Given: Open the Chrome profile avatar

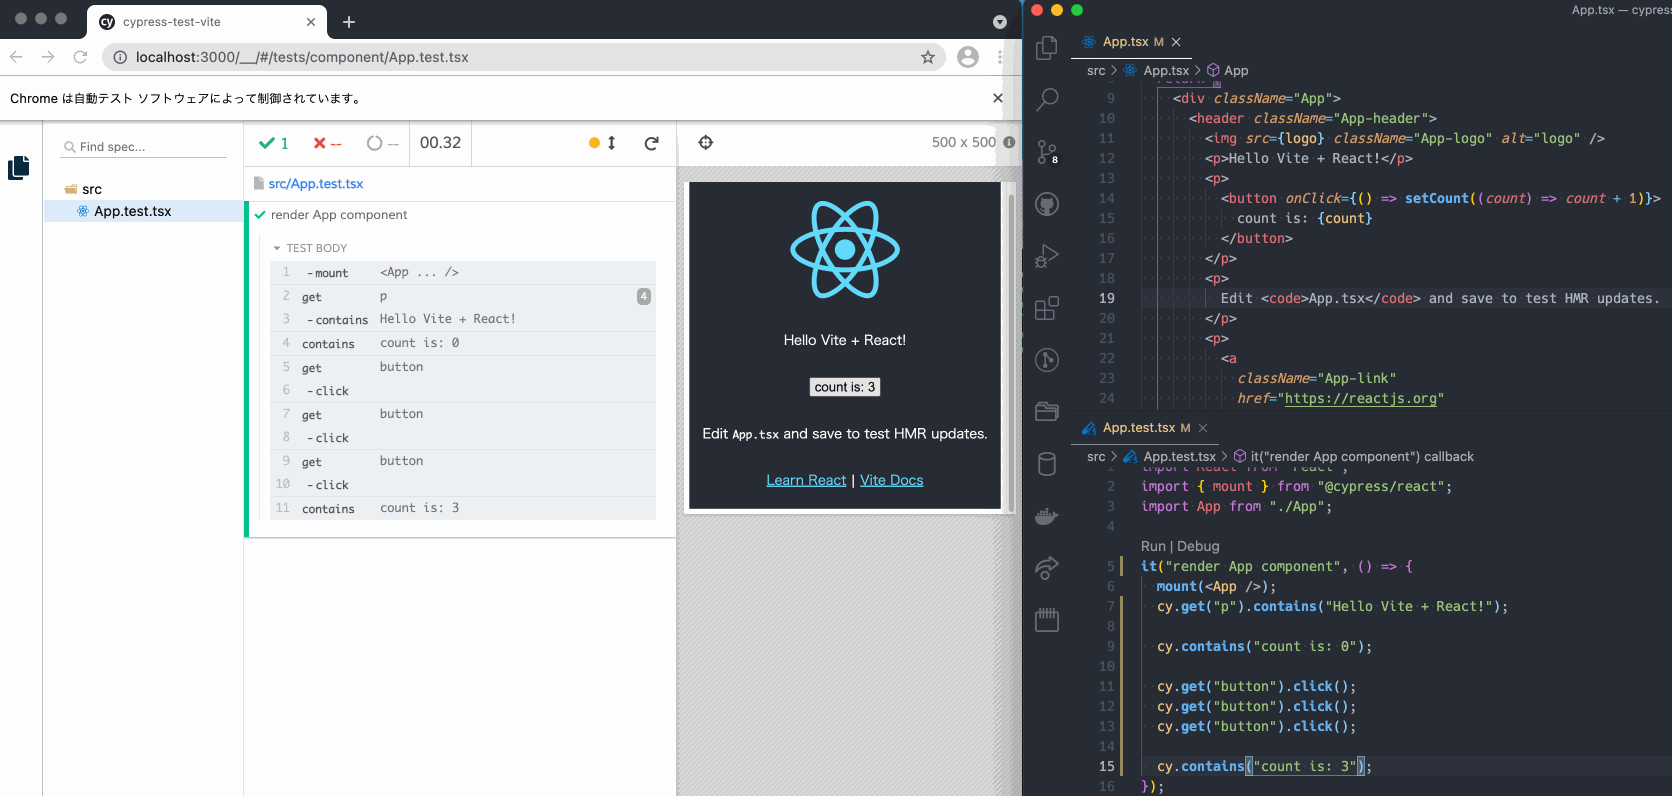Looking at the screenshot, I should pos(968,57).
